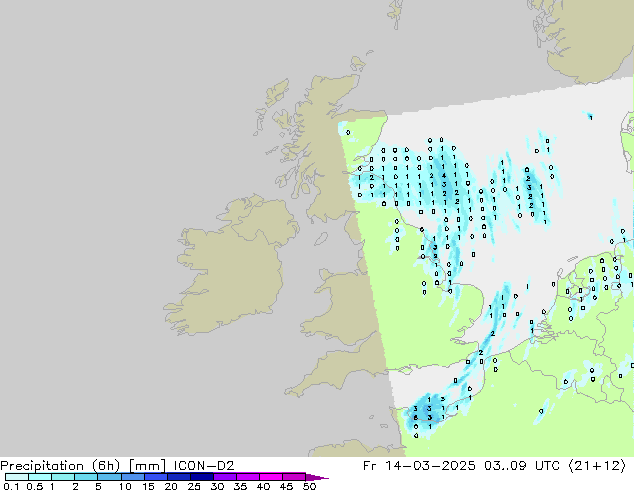
Task: Click the 'Precipitation (6h)' title text
Action: (x=60, y=466)
